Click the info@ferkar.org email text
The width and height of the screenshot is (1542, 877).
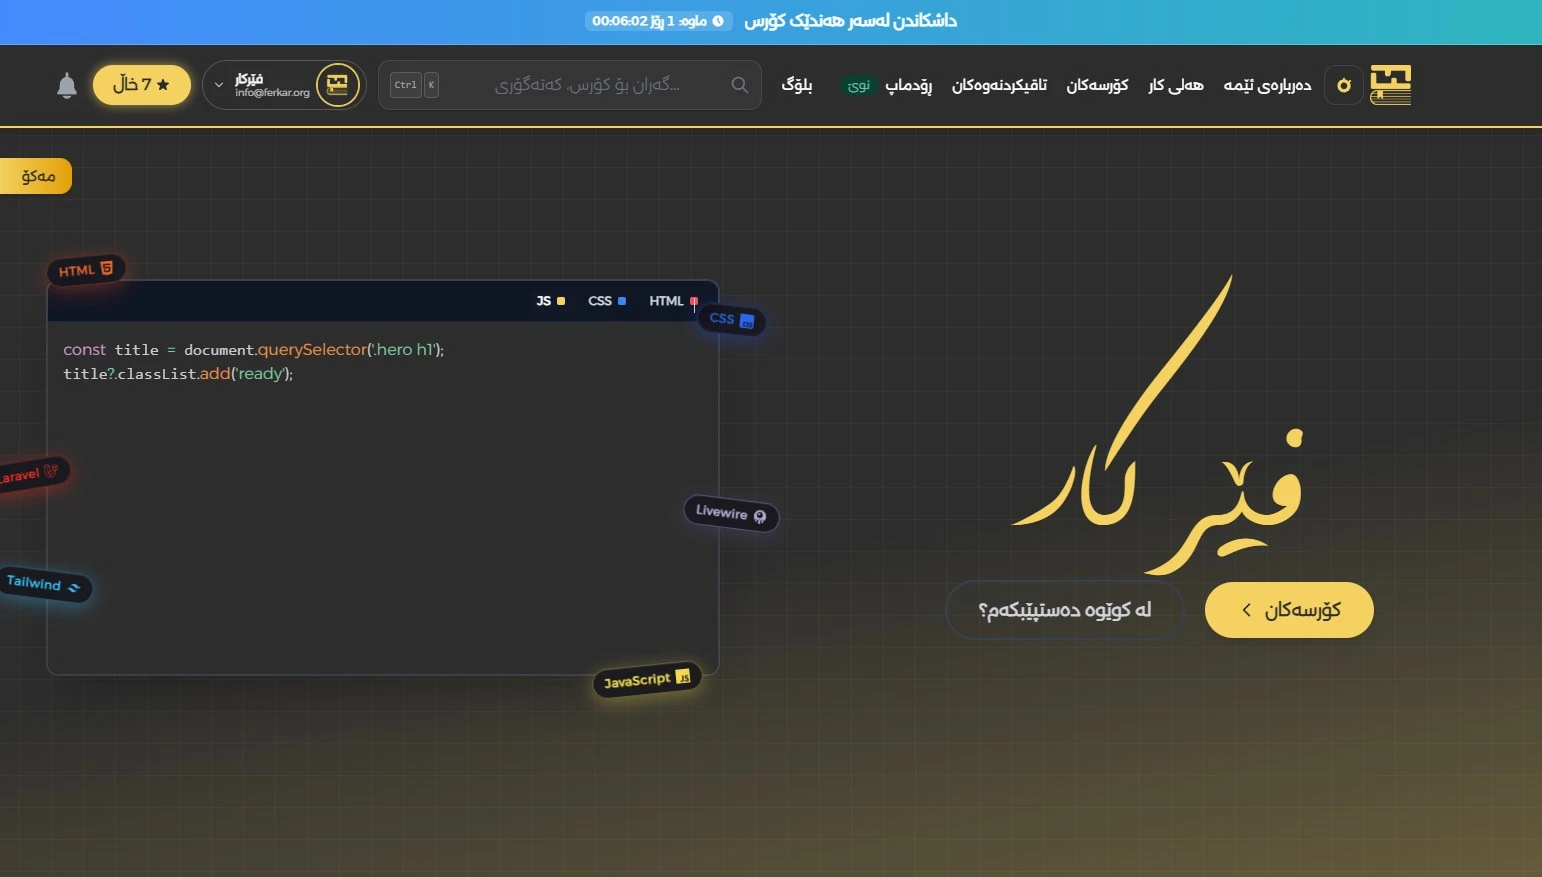pyautogui.click(x=273, y=93)
